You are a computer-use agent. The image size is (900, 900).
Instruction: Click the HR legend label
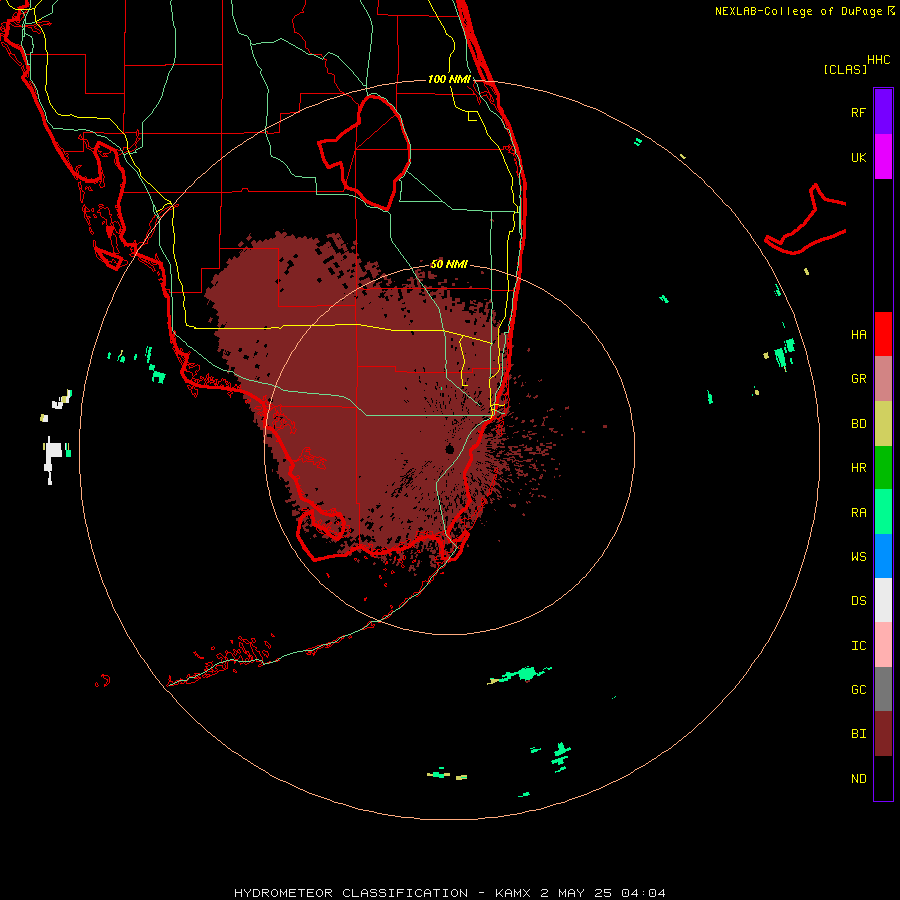pos(858,468)
